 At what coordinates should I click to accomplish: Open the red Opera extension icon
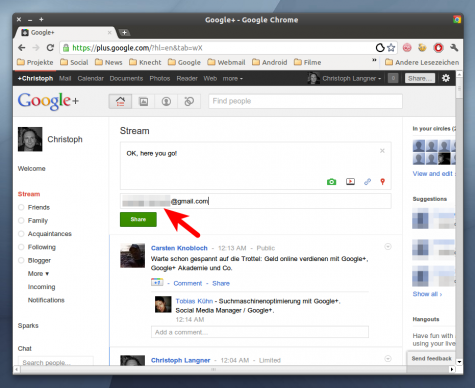438,48
